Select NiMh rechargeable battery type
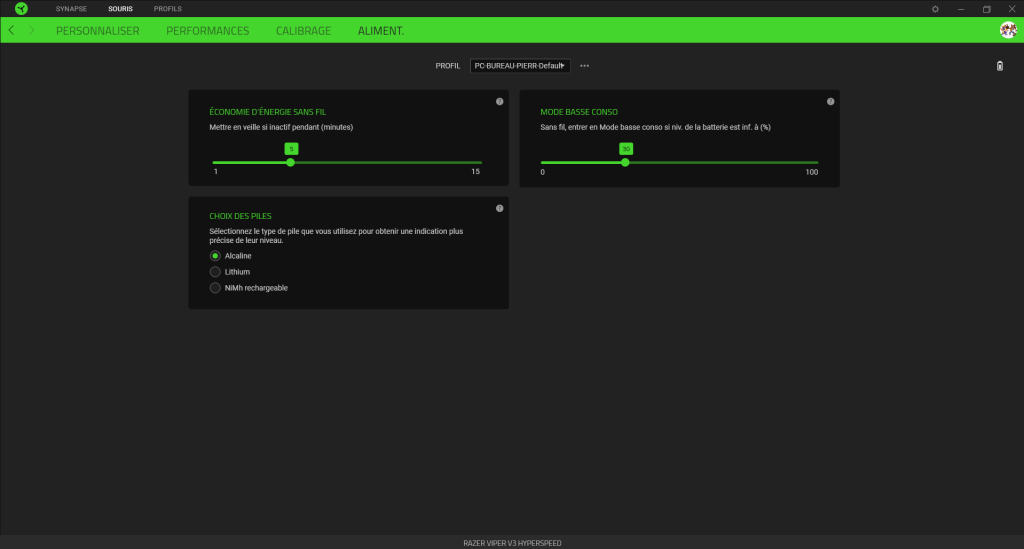This screenshot has height=549, width=1024. pyautogui.click(x=215, y=288)
